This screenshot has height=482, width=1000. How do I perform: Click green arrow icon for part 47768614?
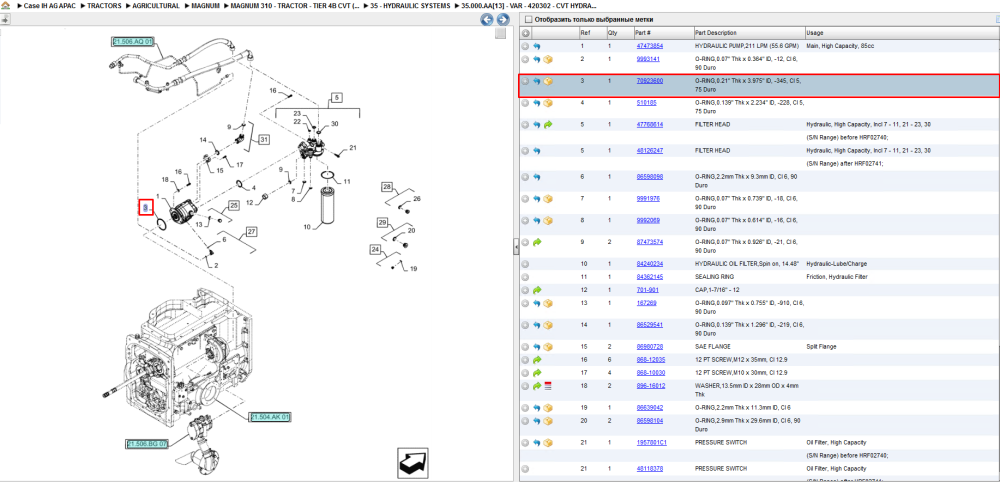coord(548,125)
